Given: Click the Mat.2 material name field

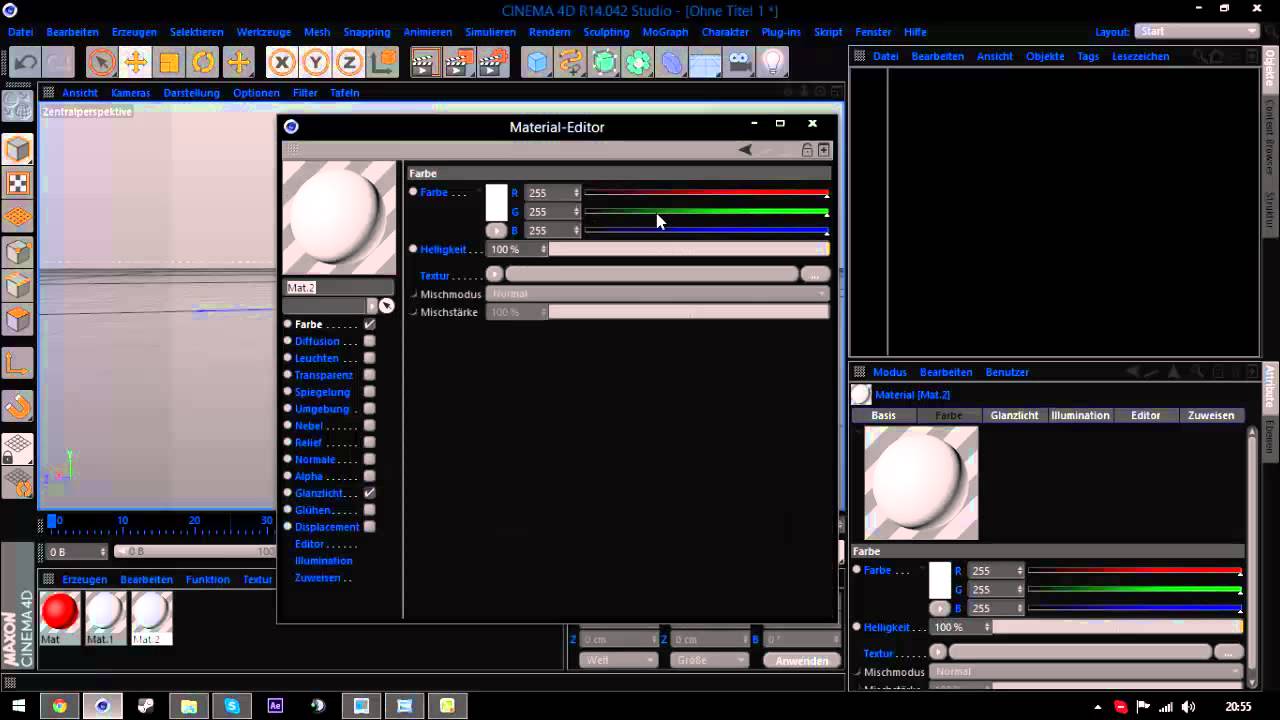Looking at the screenshot, I should (339, 287).
